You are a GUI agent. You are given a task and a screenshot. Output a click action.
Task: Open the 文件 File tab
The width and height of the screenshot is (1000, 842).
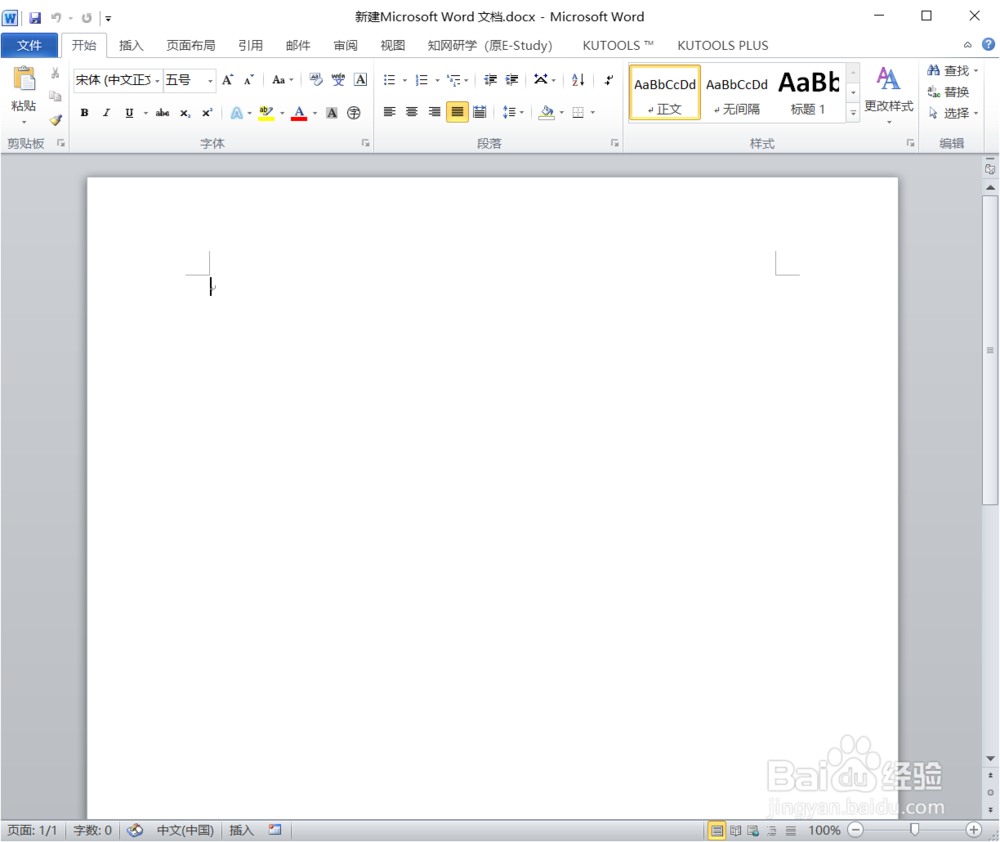pos(29,45)
